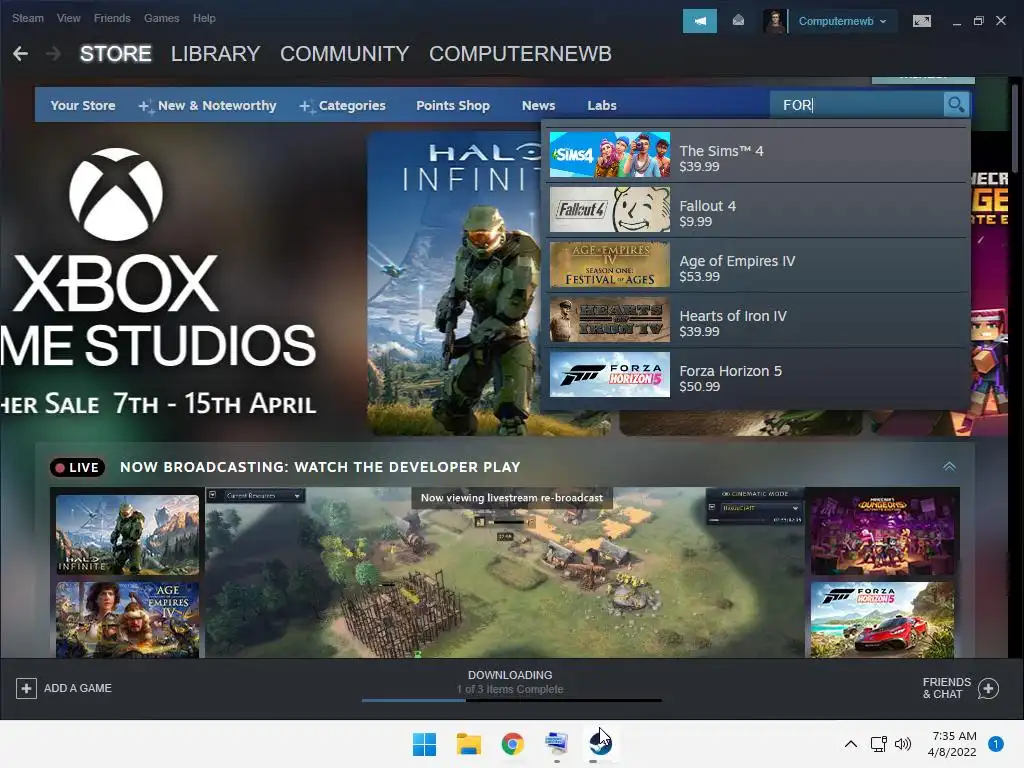
Task: Open the notifications envelope icon
Action: (x=738, y=21)
